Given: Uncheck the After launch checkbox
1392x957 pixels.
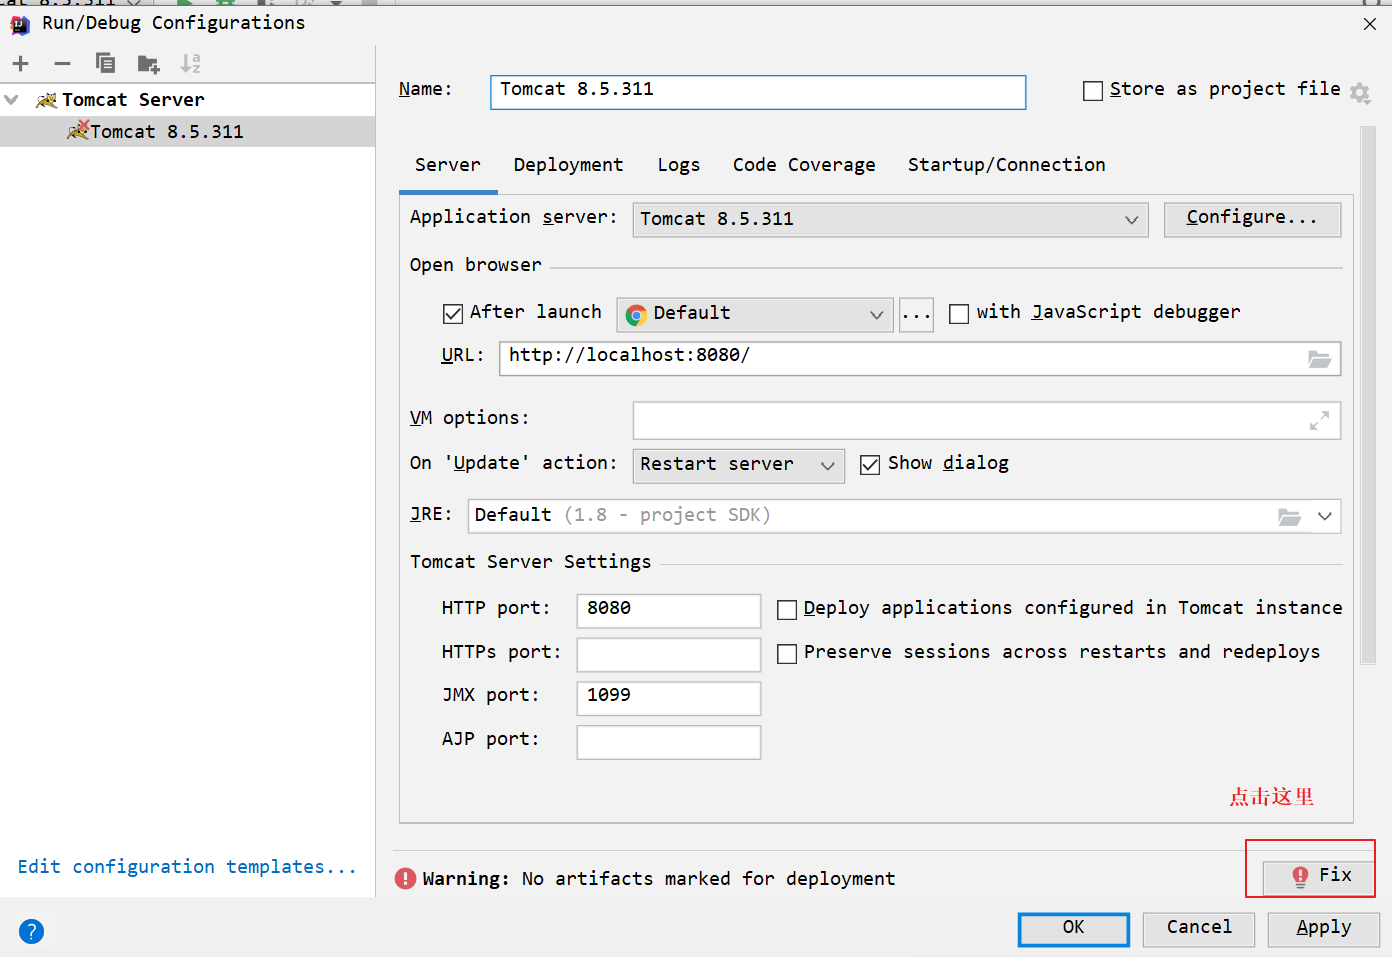Looking at the screenshot, I should click(453, 314).
